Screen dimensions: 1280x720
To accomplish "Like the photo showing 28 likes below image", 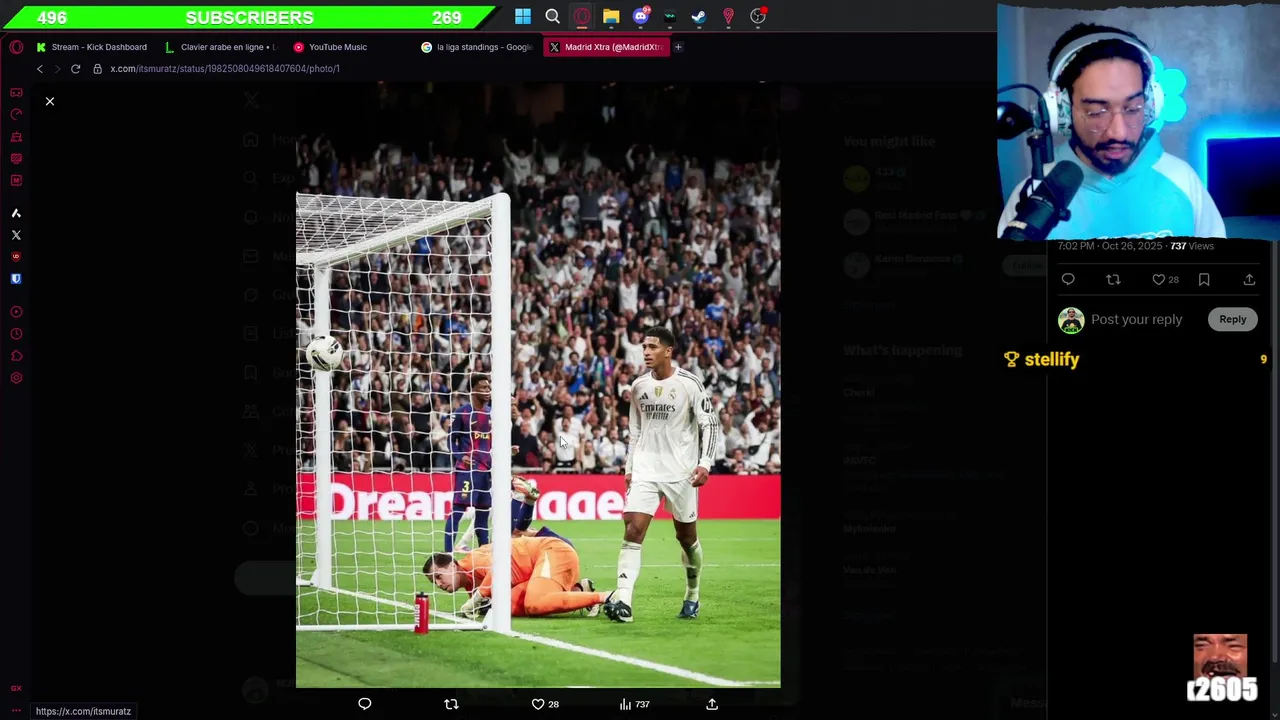I will tap(545, 704).
